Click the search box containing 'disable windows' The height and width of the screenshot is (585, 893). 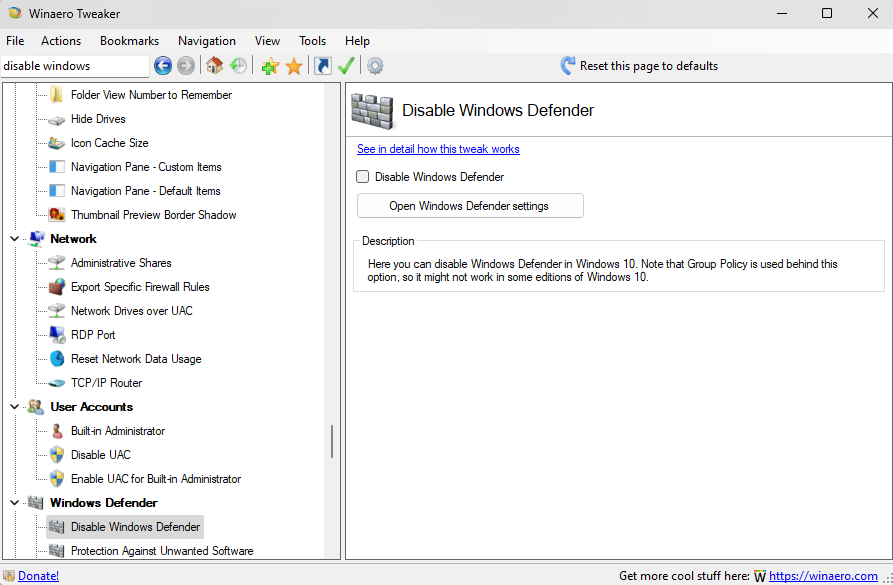click(75, 66)
